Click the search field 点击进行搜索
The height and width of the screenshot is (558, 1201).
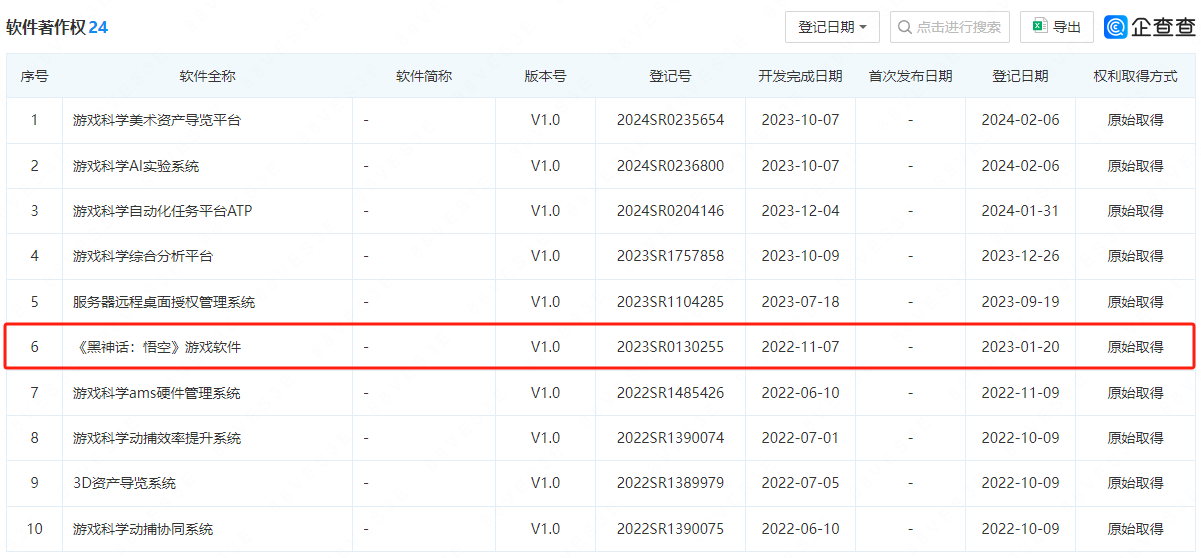point(958,27)
